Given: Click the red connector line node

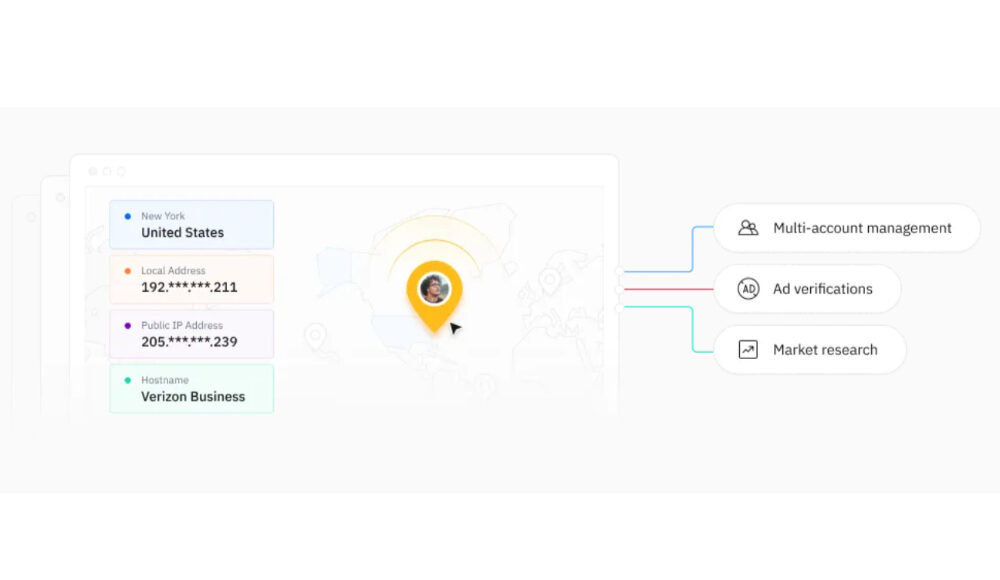Looking at the screenshot, I should click(621, 289).
